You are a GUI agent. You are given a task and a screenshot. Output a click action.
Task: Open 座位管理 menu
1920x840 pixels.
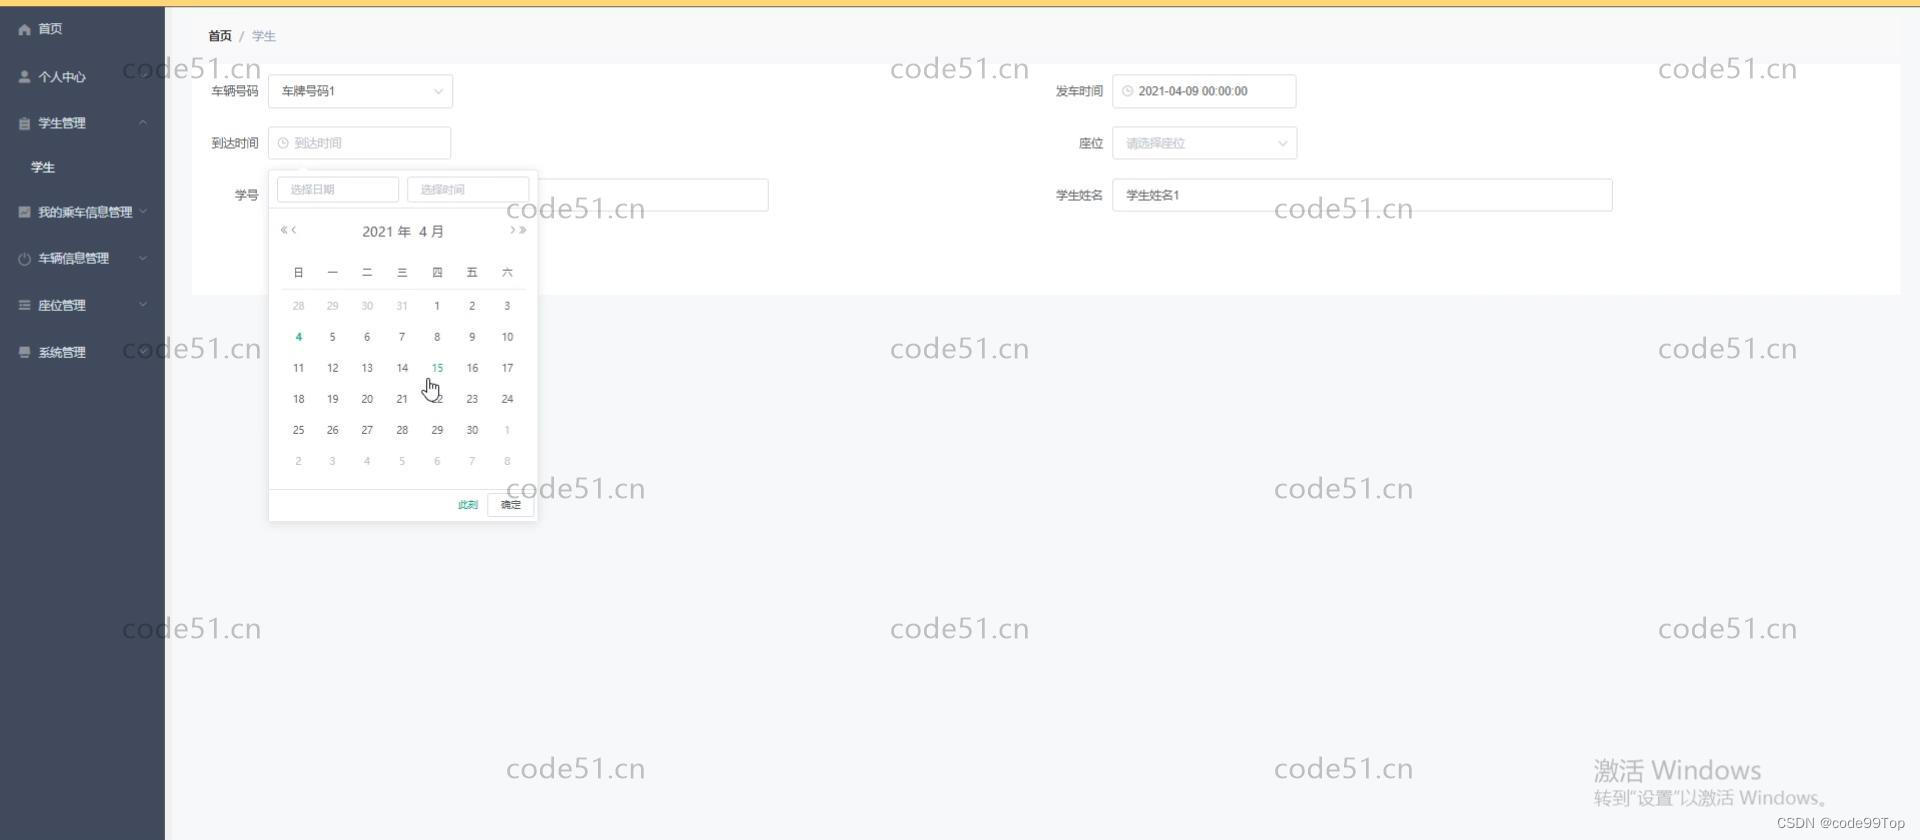coord(61,305)
